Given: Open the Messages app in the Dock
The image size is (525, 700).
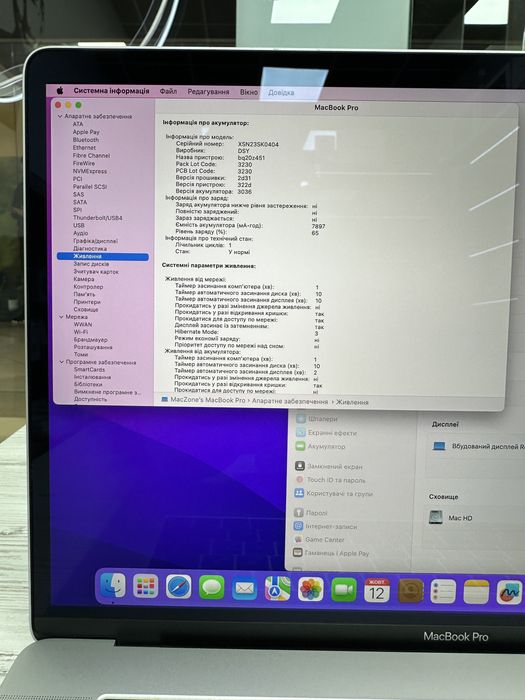Looking at the screenshot, I should [x=212, y=587].
